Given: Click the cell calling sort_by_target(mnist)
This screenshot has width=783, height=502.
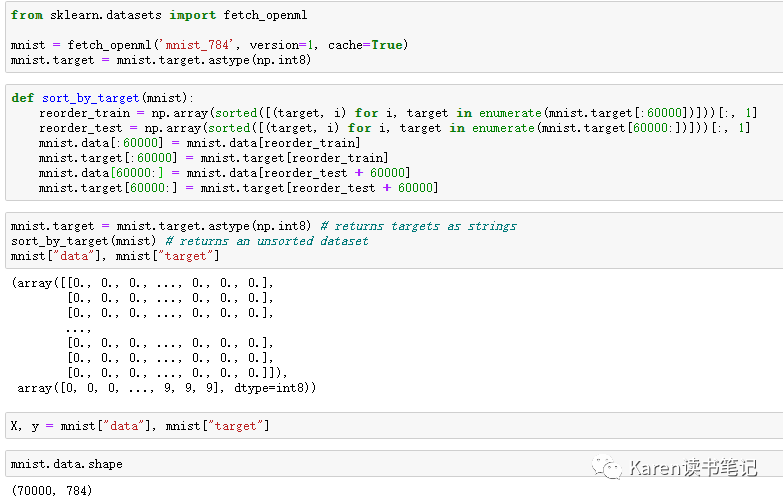Looking at the screenshot, I should (394, 241).
